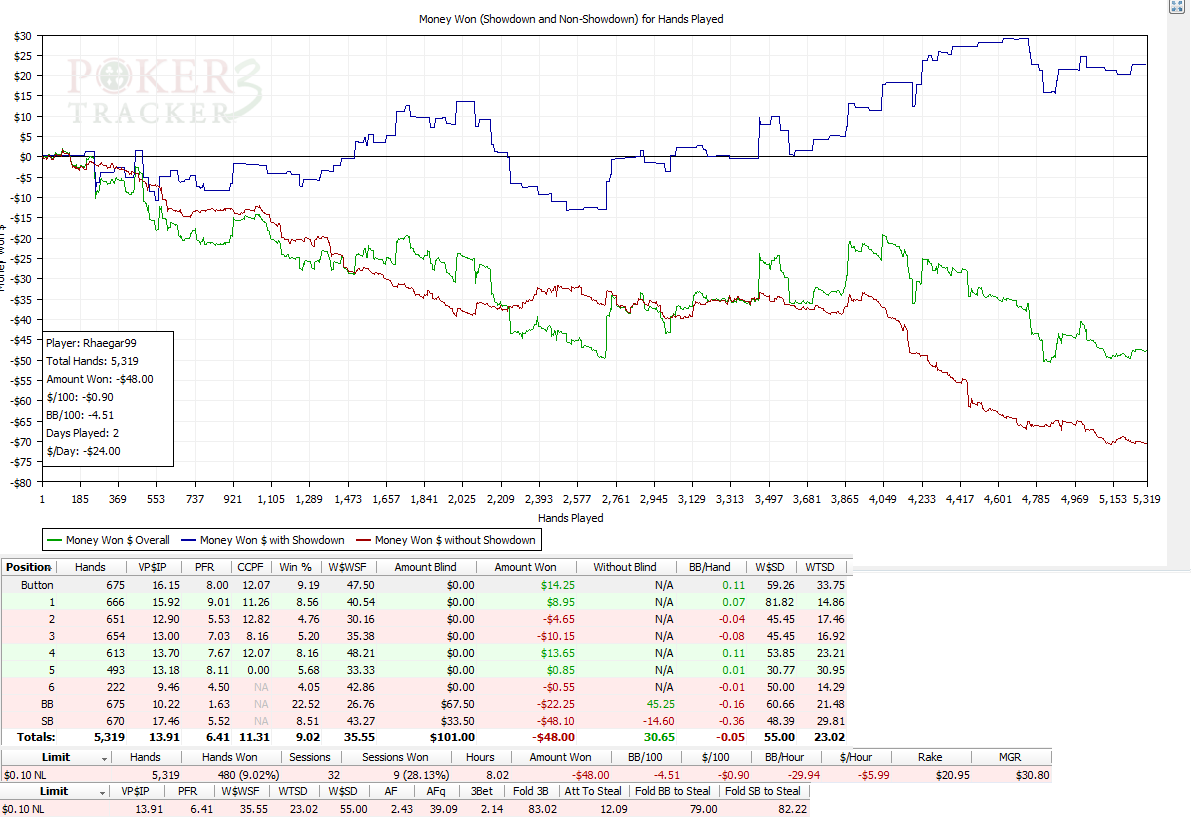Click the BB/Hour column header
The height and width of the screenshot is (822, 1191).
[x=785, y=757]
